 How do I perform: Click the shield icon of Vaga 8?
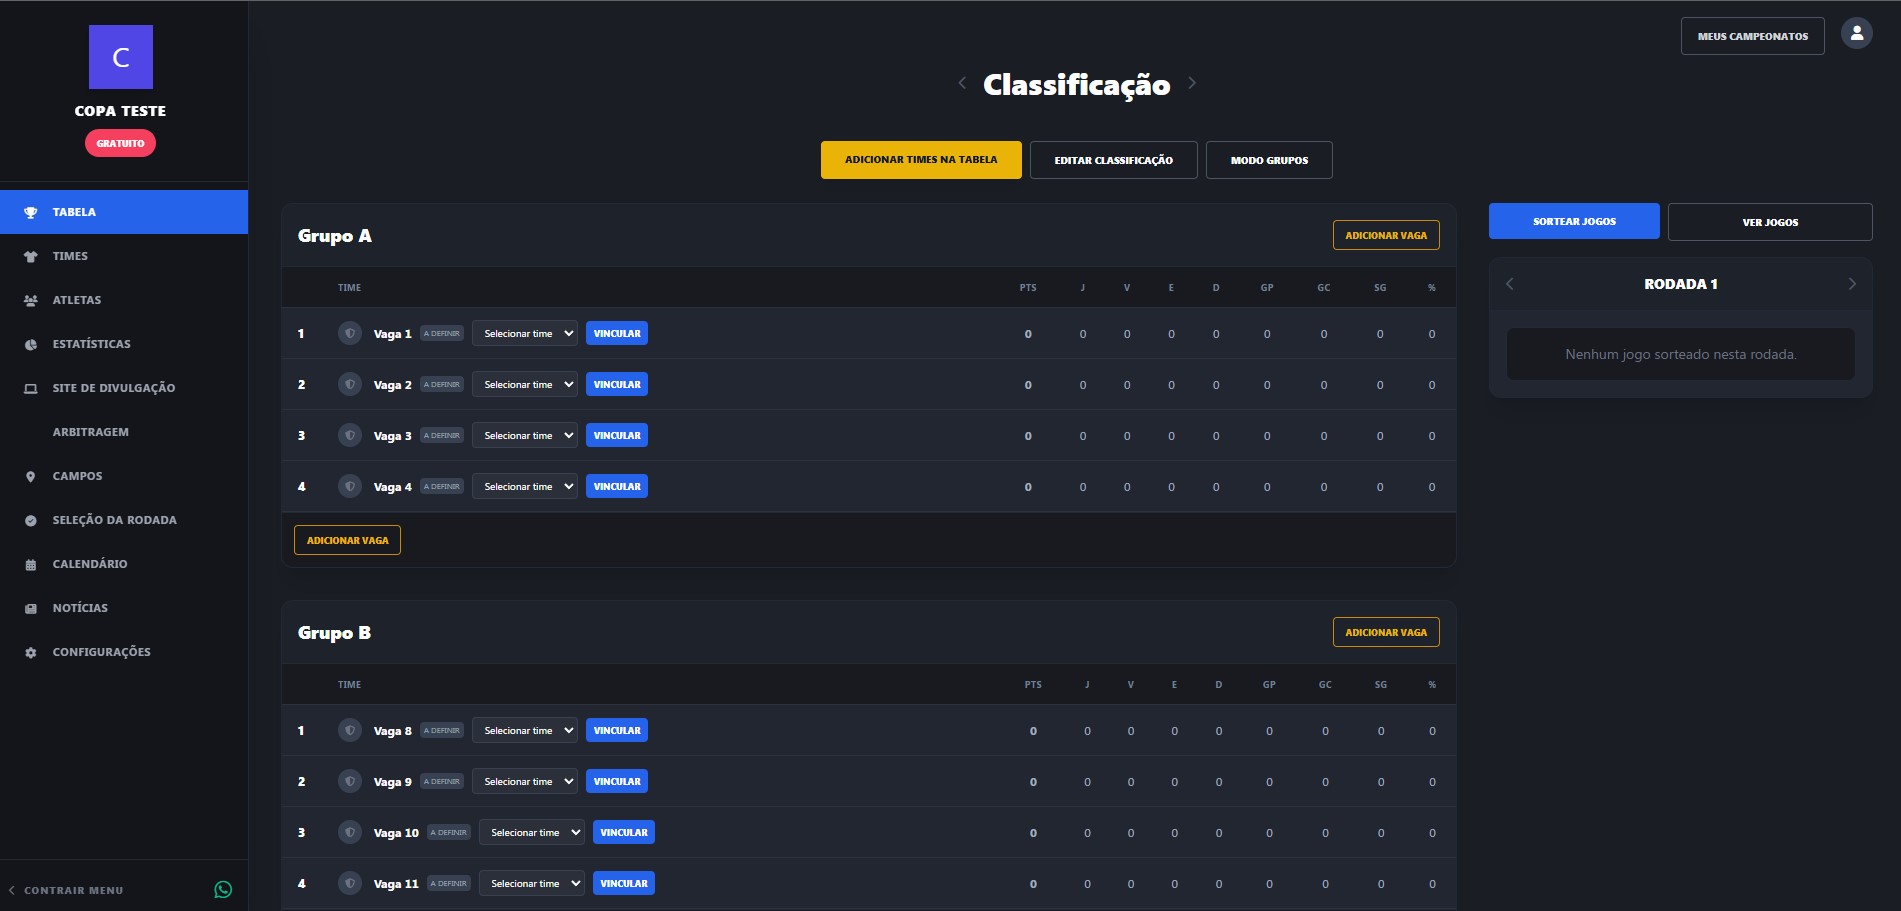click(350, 730)
